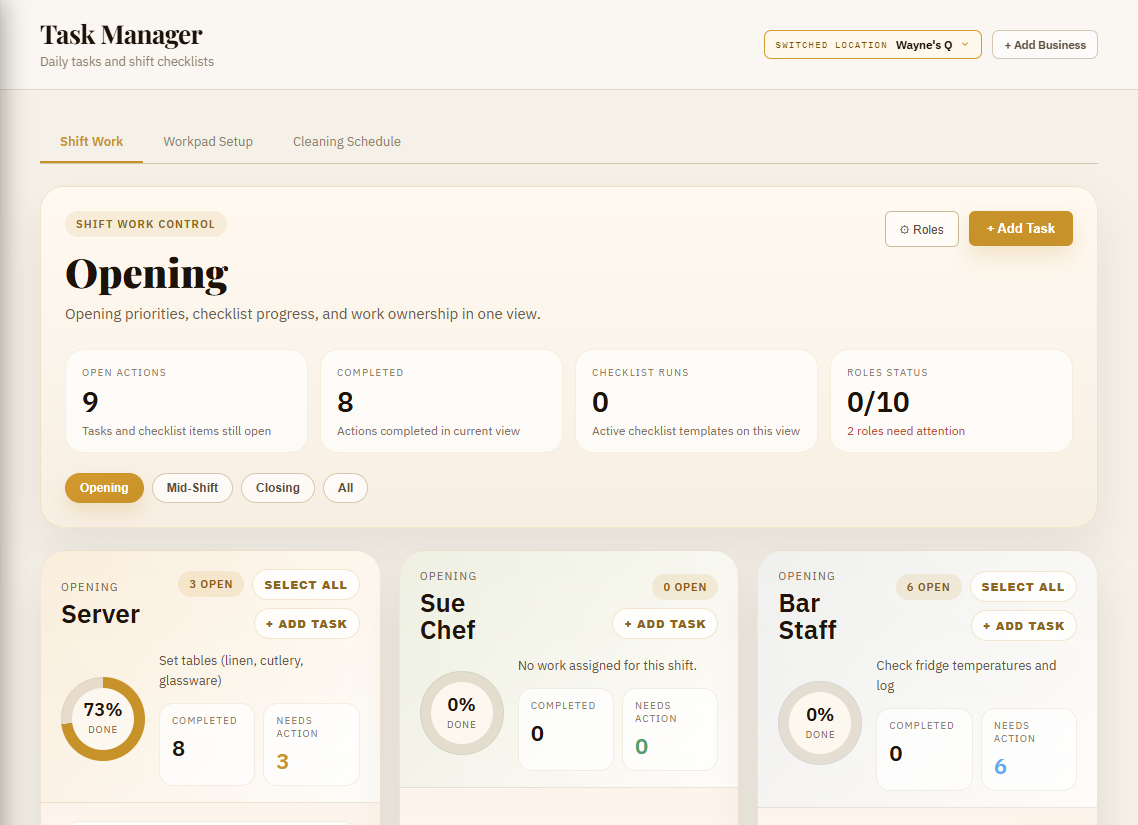Open the Roles Status 0/10 card

coord(951,401)
